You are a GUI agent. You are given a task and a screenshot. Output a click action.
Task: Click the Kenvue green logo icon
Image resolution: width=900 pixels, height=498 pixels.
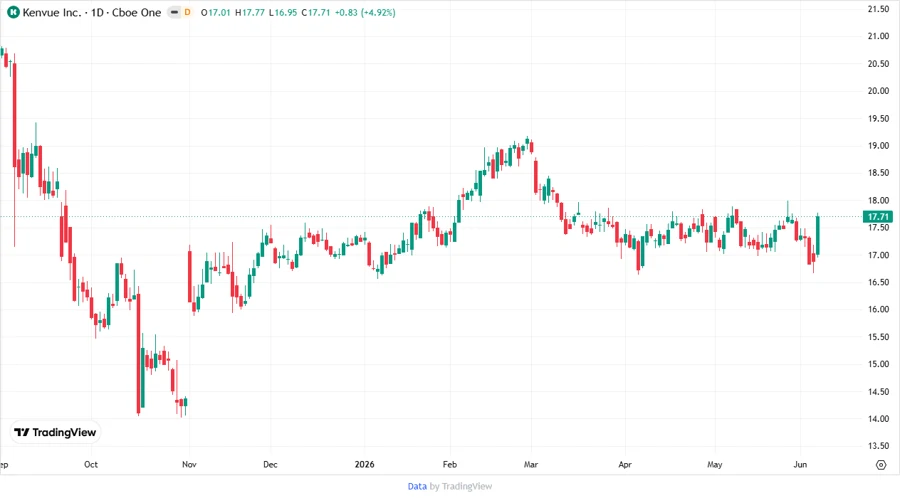pos(13,12)
